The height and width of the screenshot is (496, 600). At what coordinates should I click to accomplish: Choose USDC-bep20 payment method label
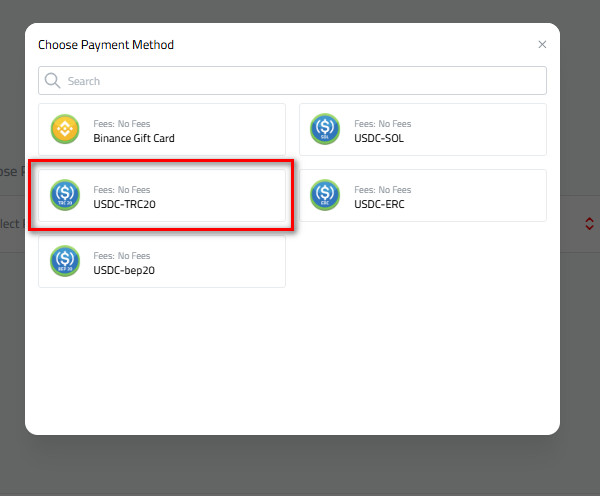point(124,270)
